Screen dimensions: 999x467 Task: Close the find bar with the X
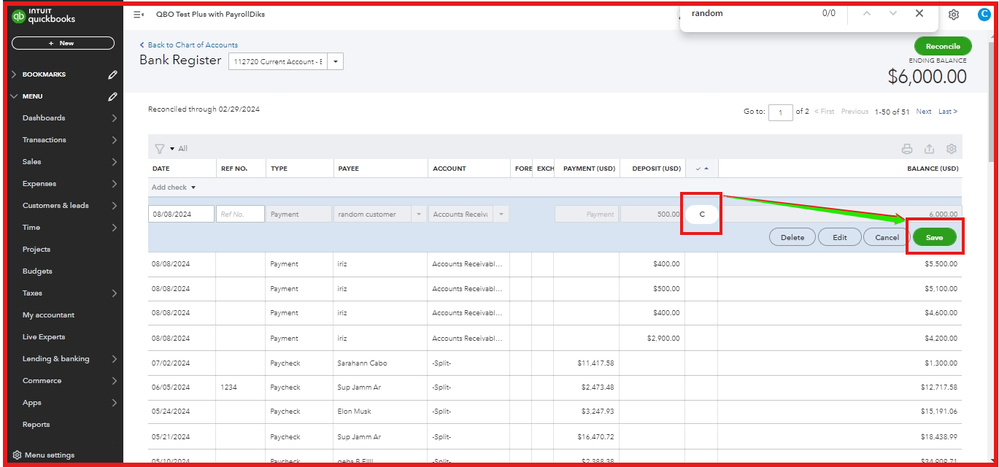[x=919, y=13]
